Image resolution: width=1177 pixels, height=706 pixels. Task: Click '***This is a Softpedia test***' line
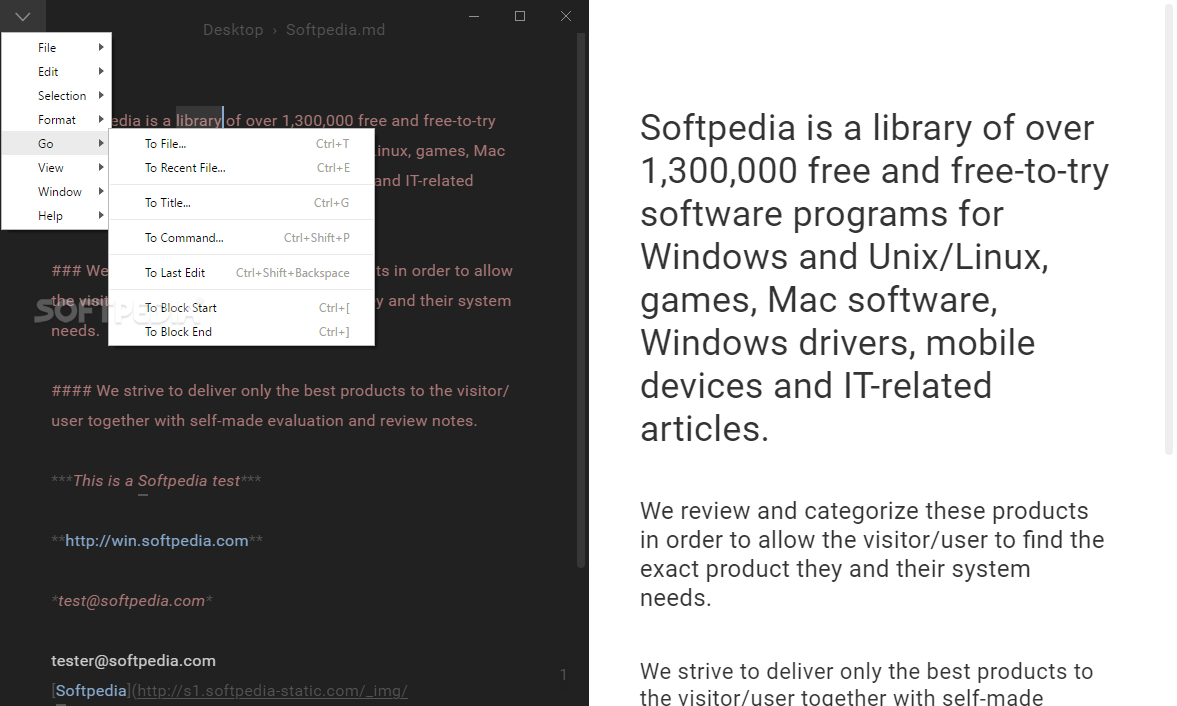click(156, 480)
